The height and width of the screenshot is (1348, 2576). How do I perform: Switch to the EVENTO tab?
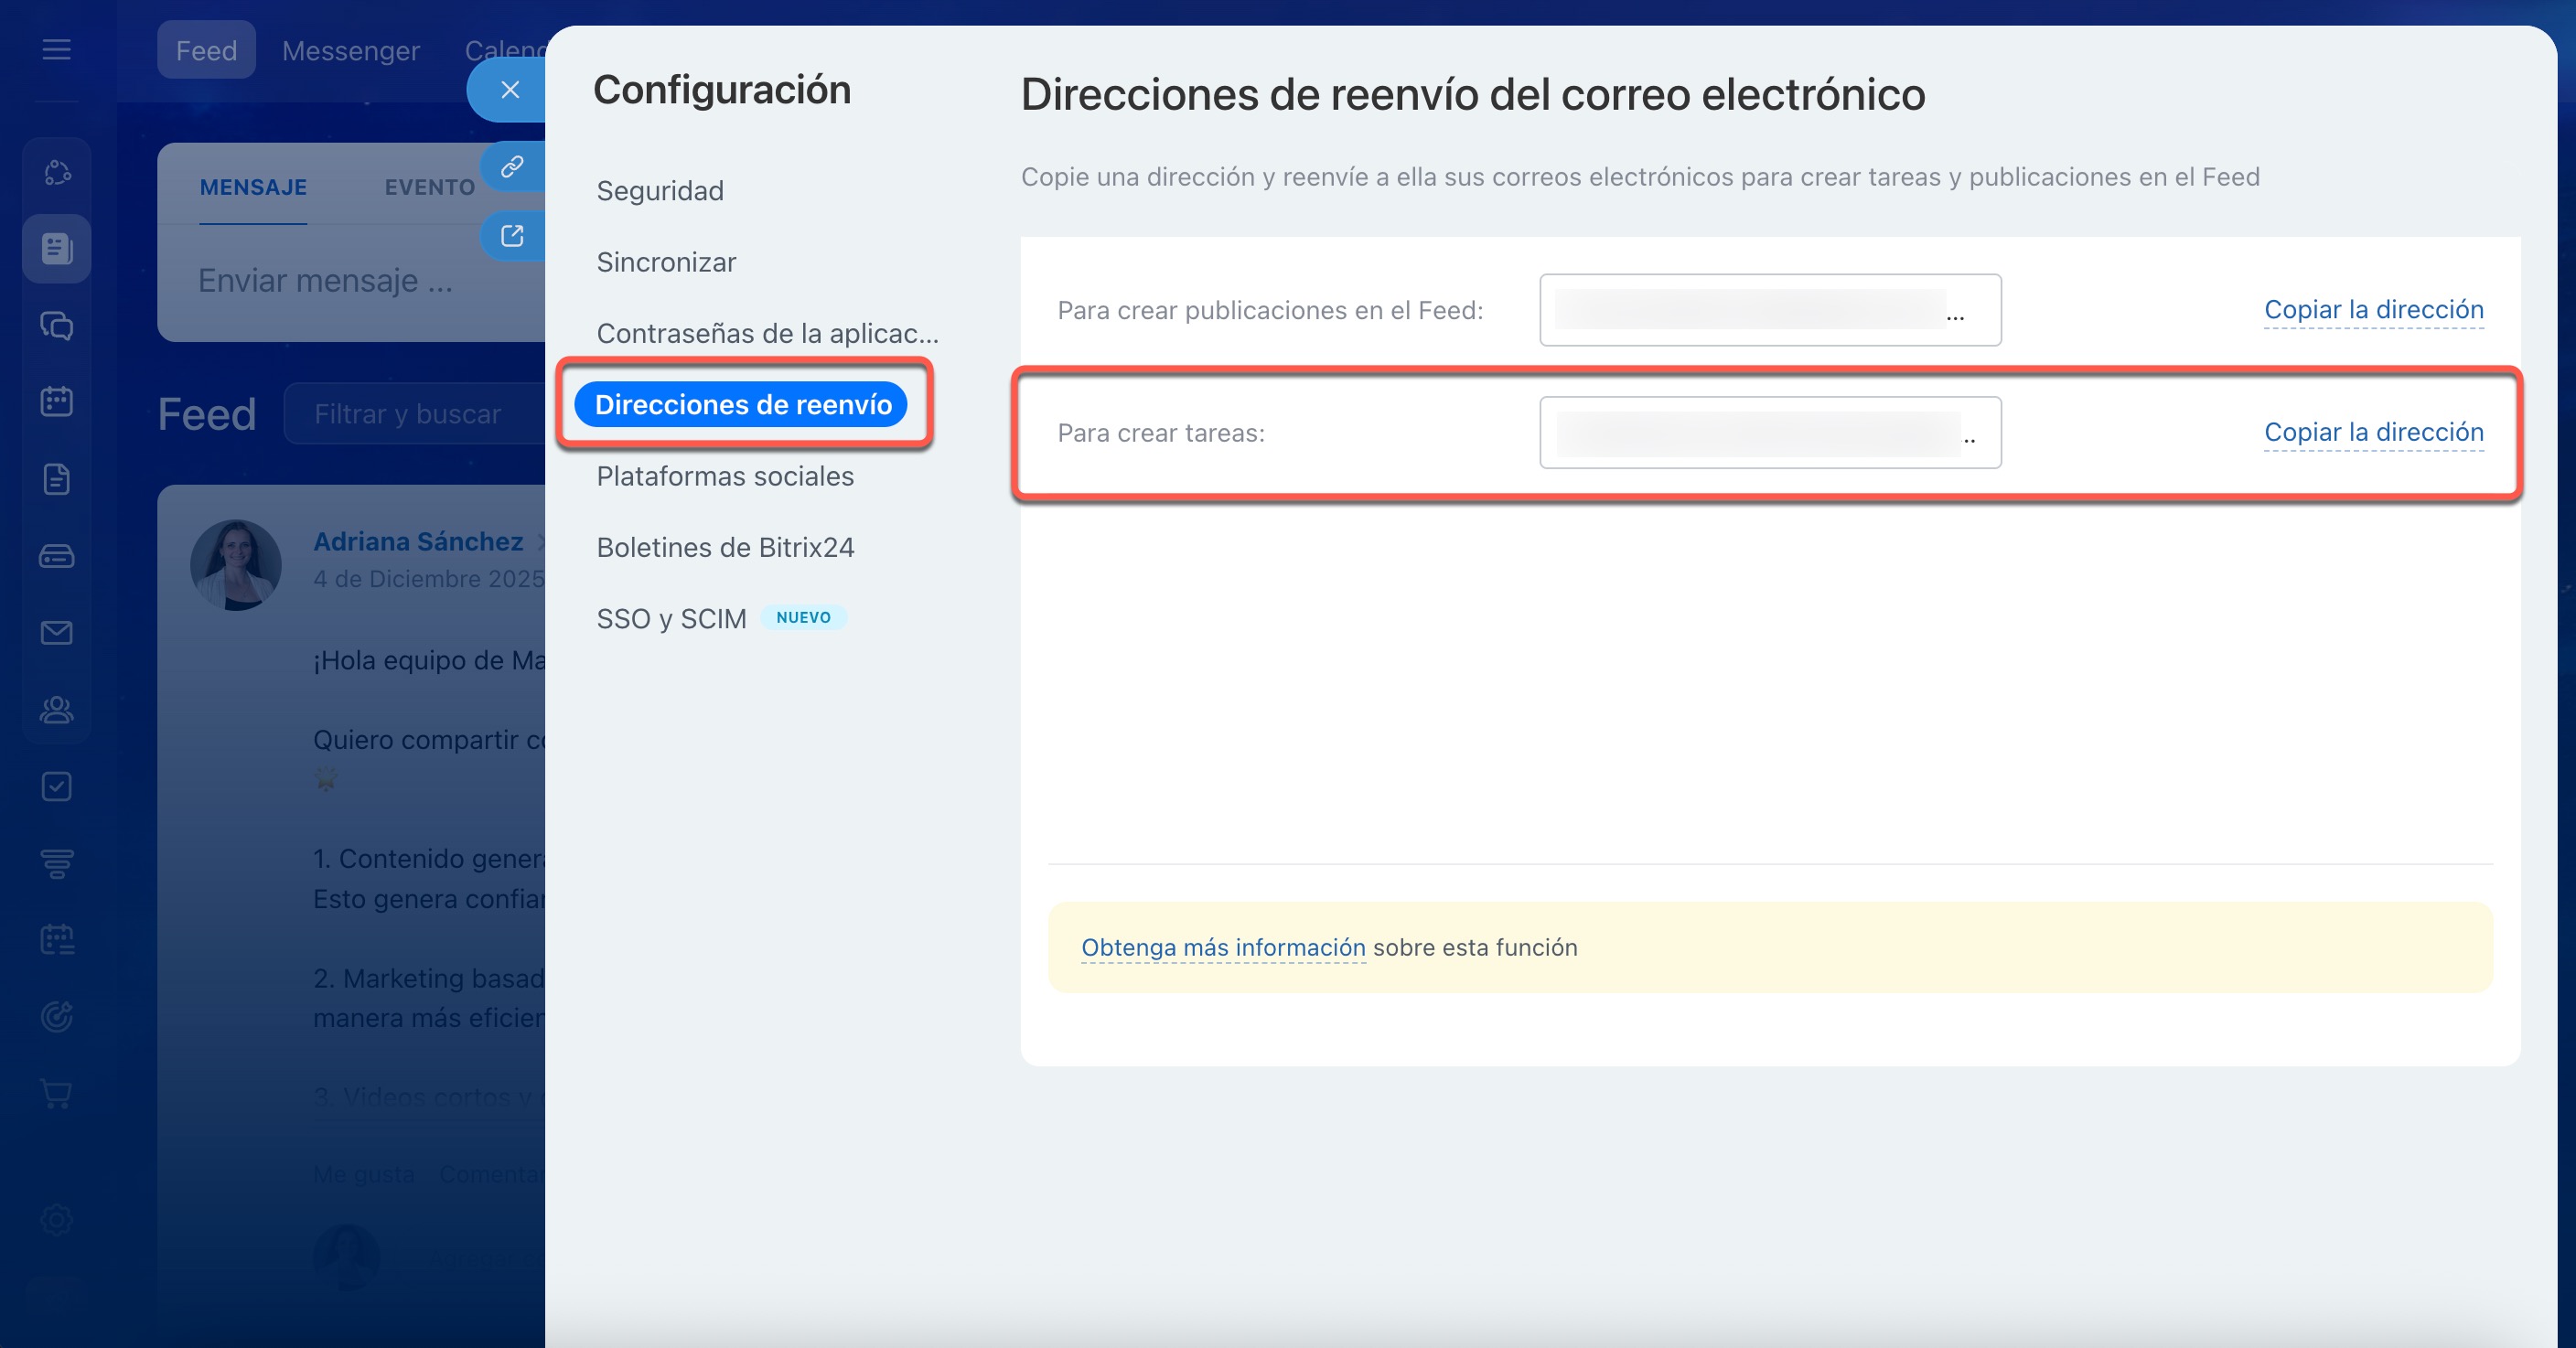429,186
